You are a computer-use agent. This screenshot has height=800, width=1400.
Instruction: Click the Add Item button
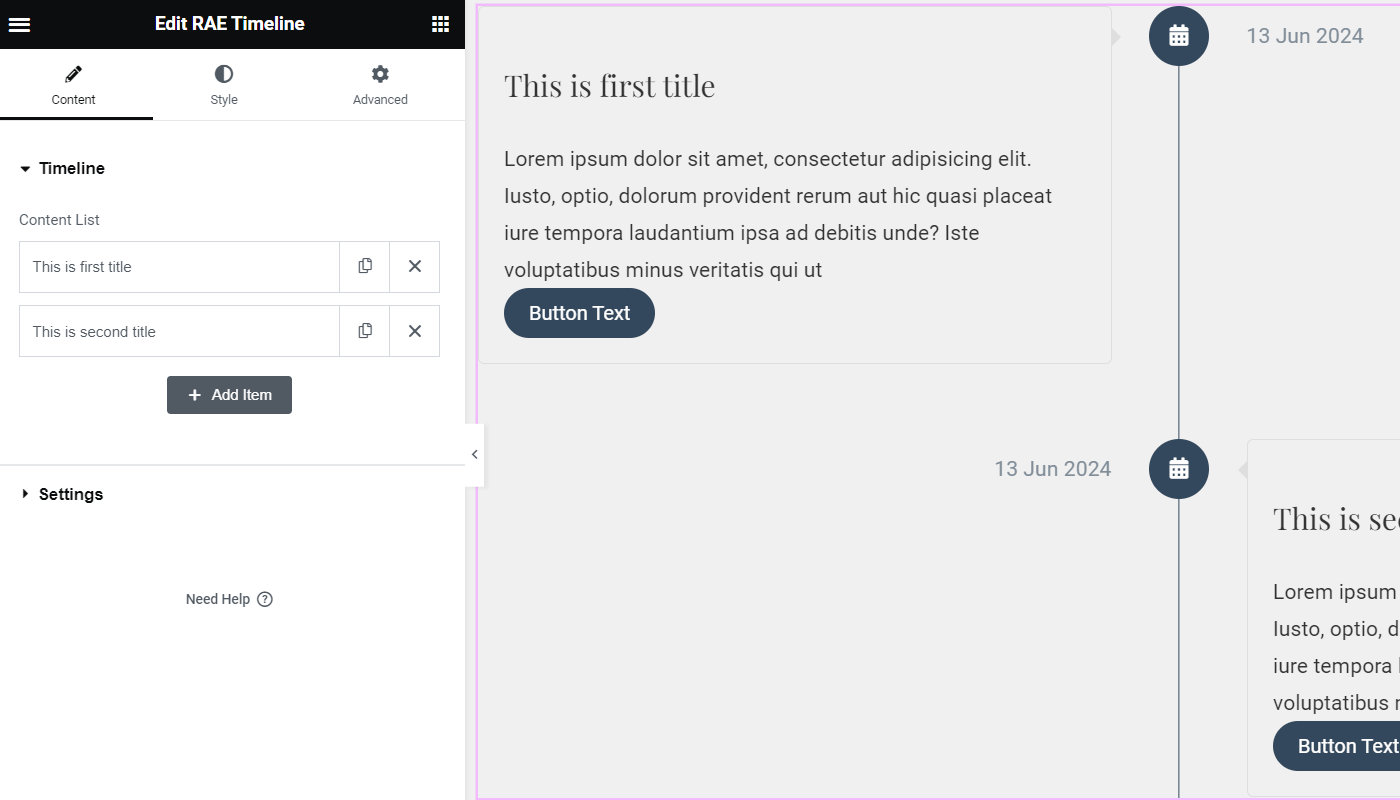pyautogui.click(x=229, y=395)
